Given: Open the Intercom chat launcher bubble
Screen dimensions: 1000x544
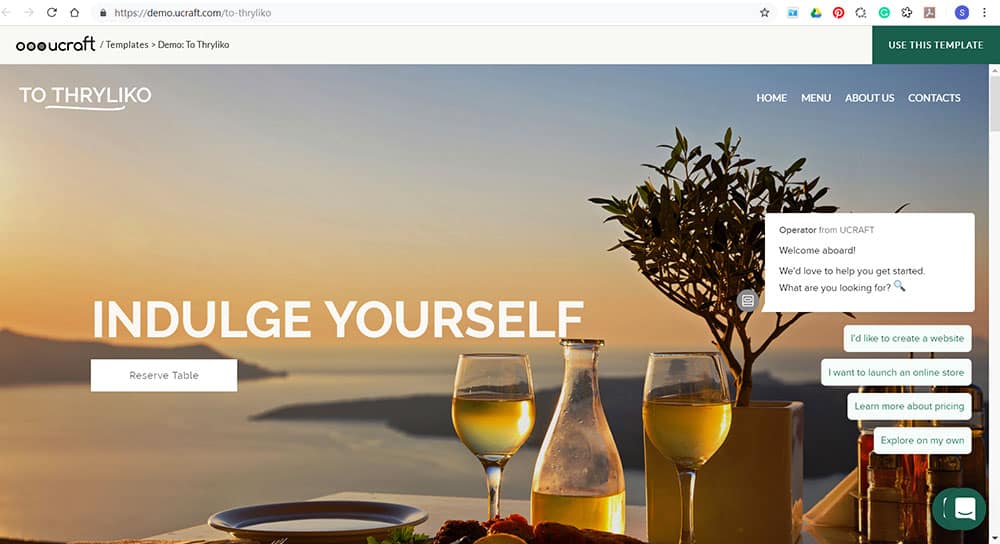Looking at the screenshot, I should coord(959,509).
